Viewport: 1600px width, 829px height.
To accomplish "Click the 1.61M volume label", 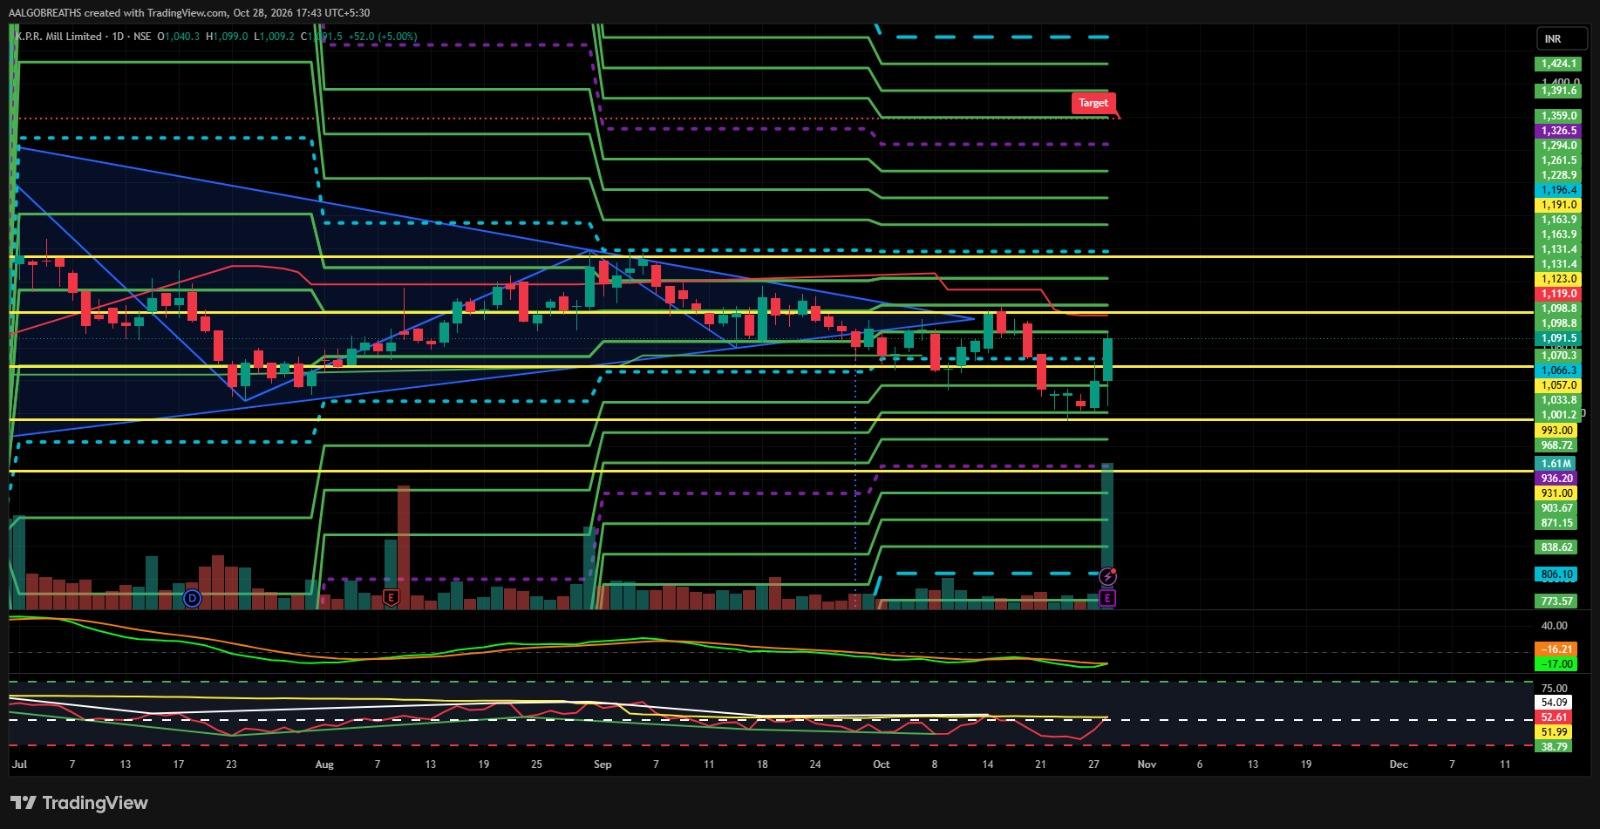I will [x=1555, y=464].
